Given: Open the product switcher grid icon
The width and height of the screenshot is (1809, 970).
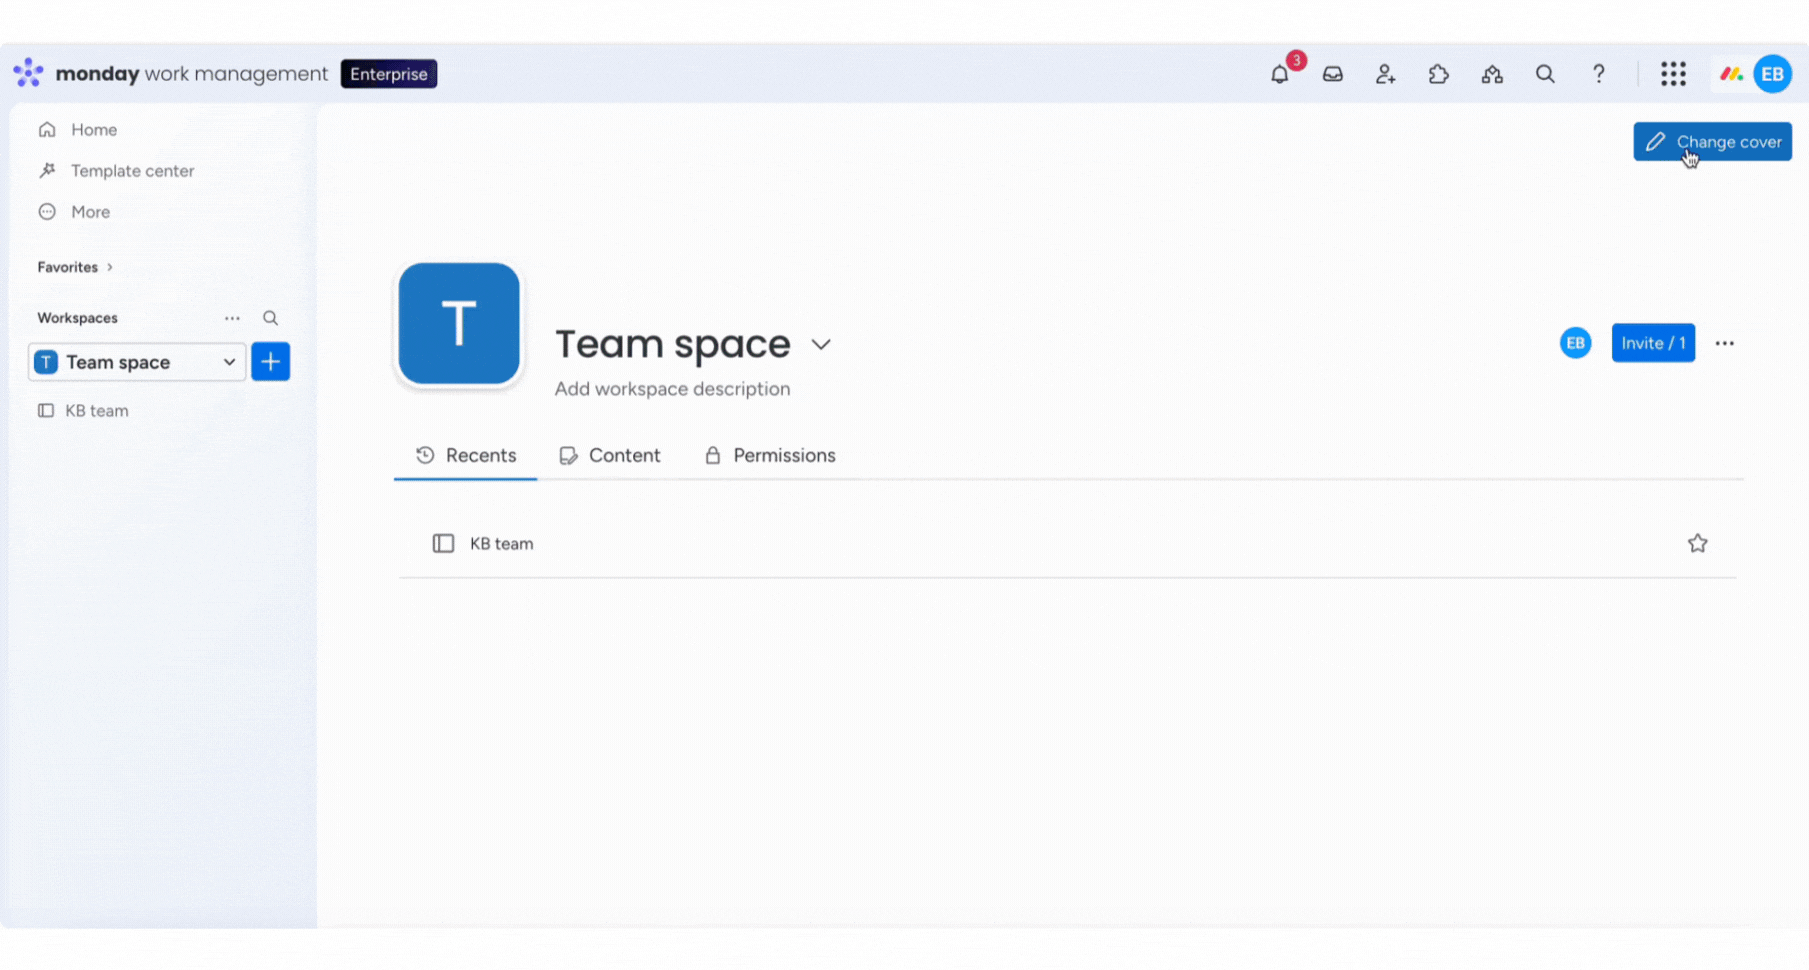Looking at the screenshot, I should 1673,74.
